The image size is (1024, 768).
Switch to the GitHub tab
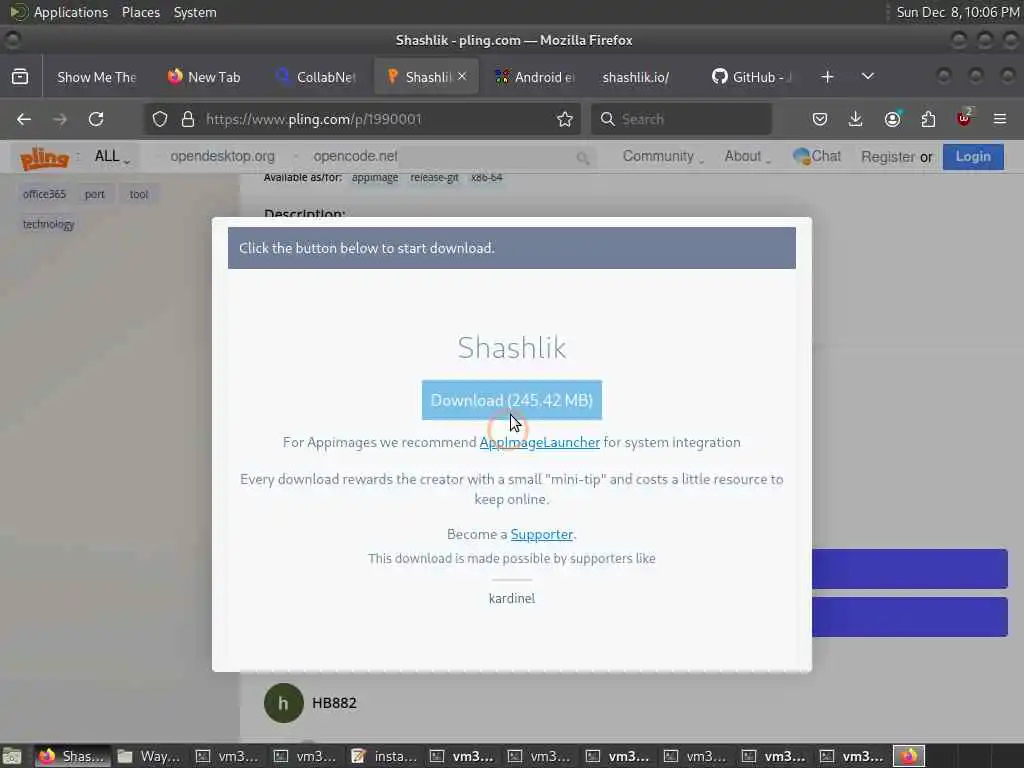pos(751,77)
